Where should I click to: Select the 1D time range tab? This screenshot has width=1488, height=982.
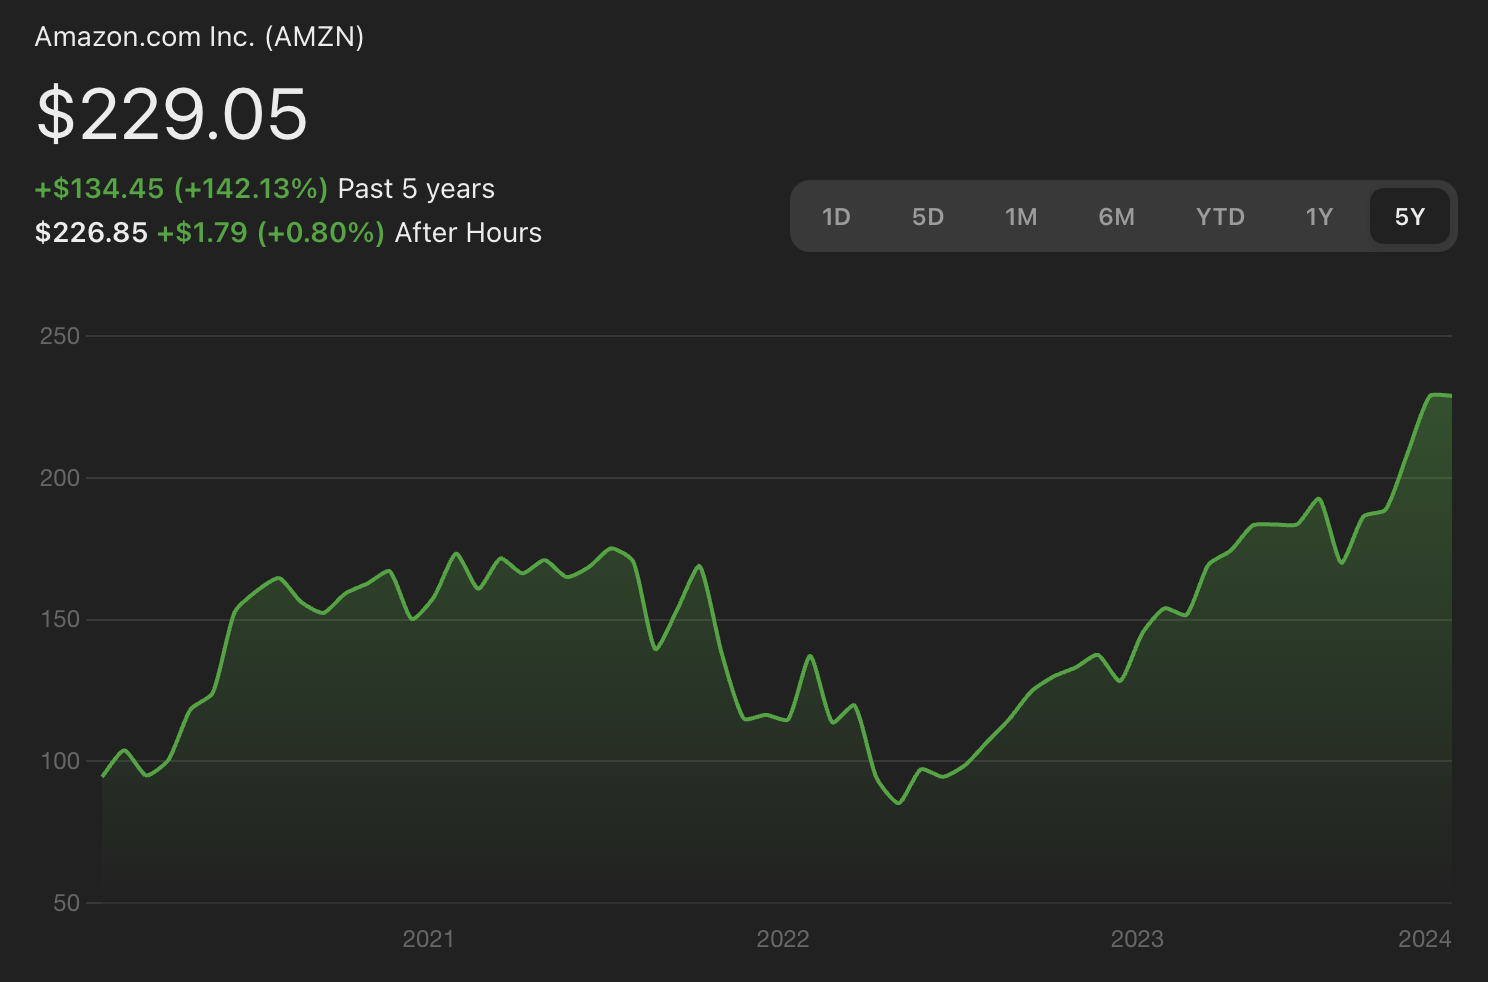point(836,217)
